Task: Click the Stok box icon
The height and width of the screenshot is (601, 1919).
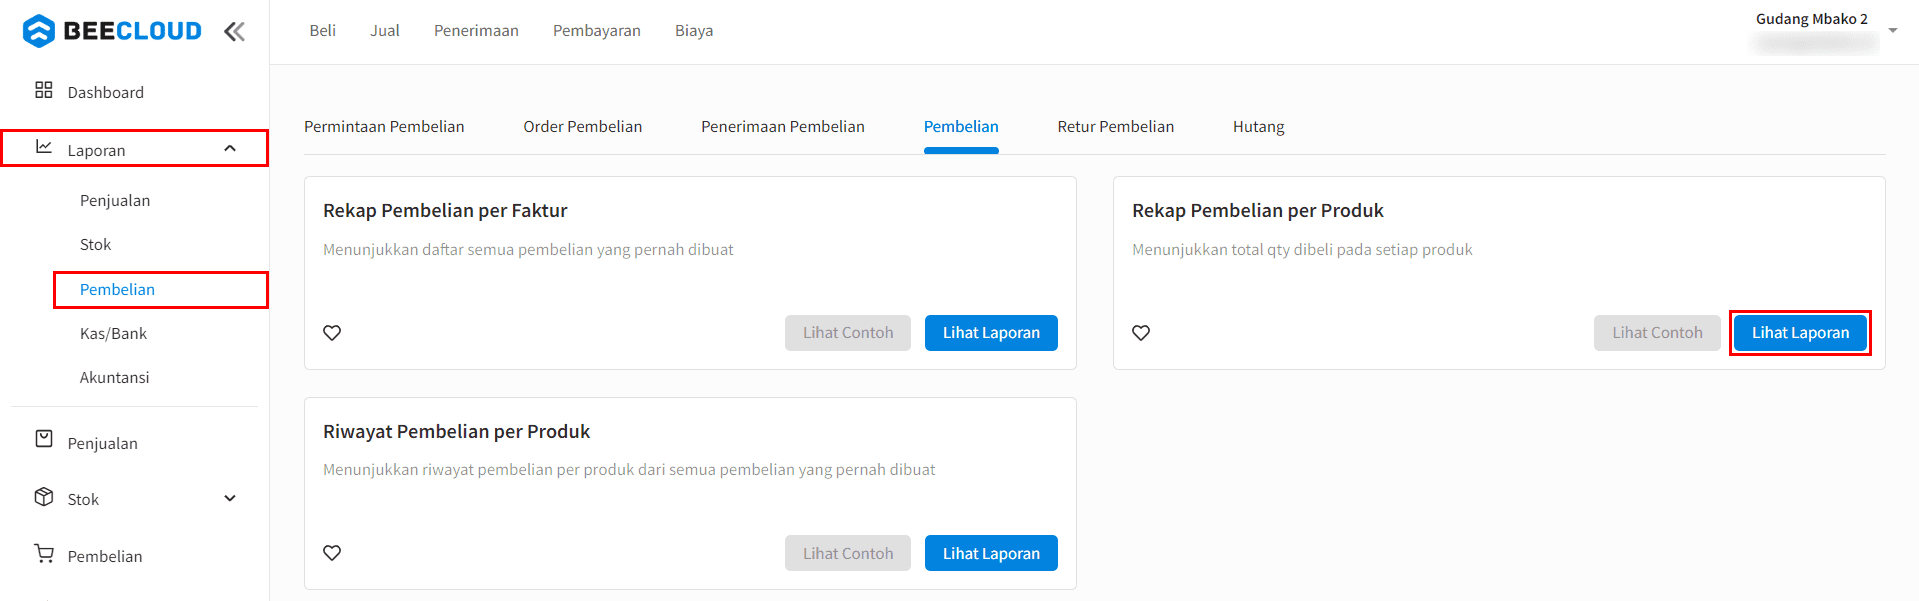Action: click(x=44, y=497)
